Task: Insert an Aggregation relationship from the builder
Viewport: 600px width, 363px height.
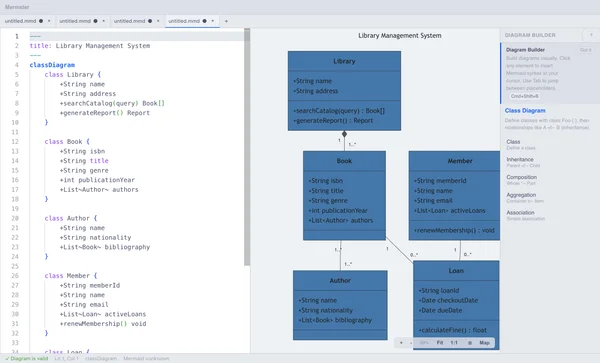Action: tap(549, 197)
